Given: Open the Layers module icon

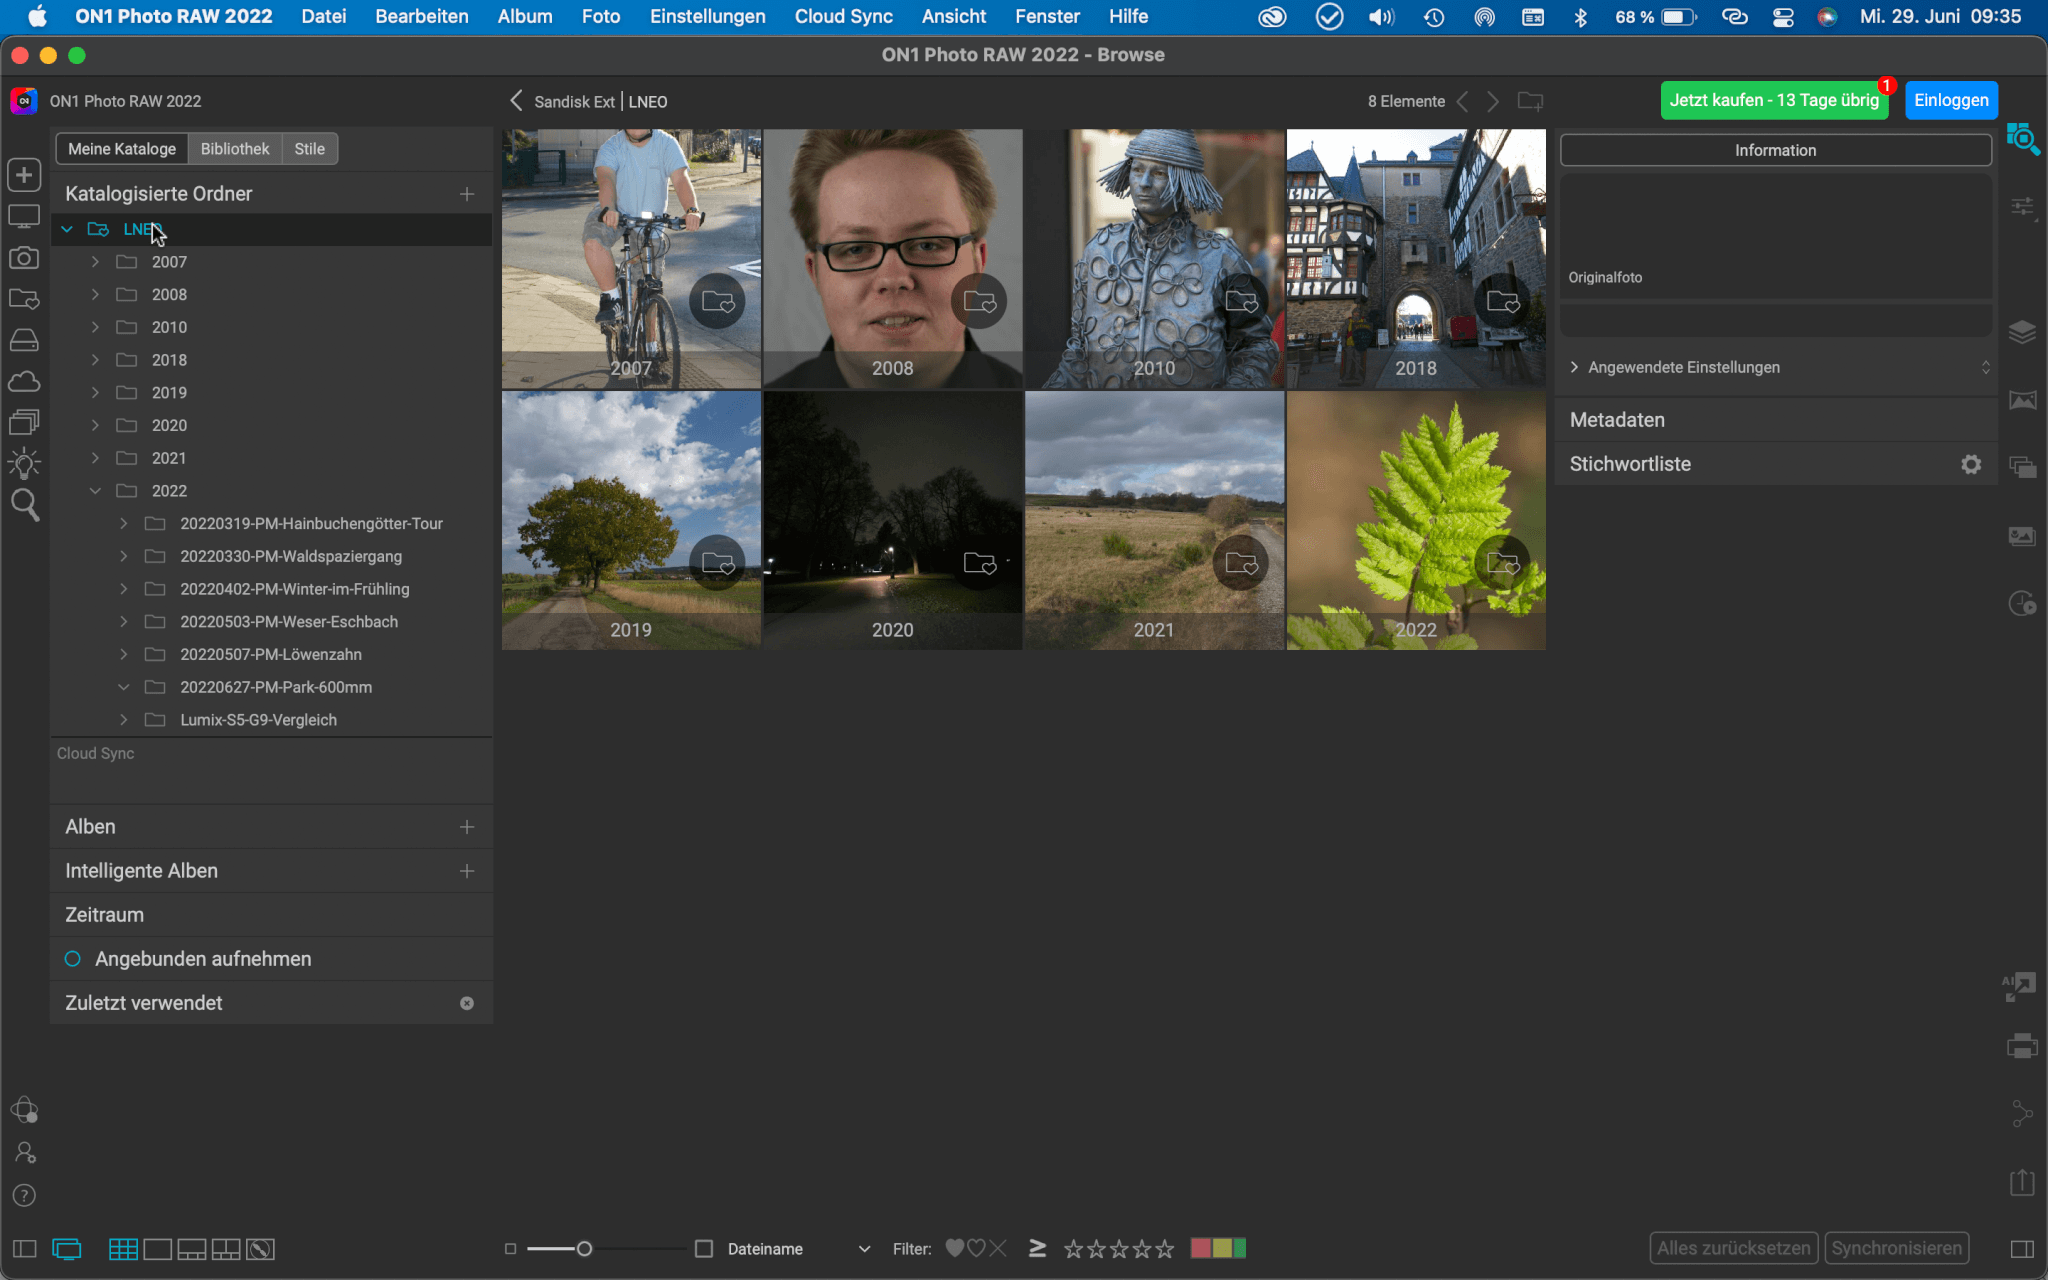Looking at the screenshot, I should click(2022, 332).
